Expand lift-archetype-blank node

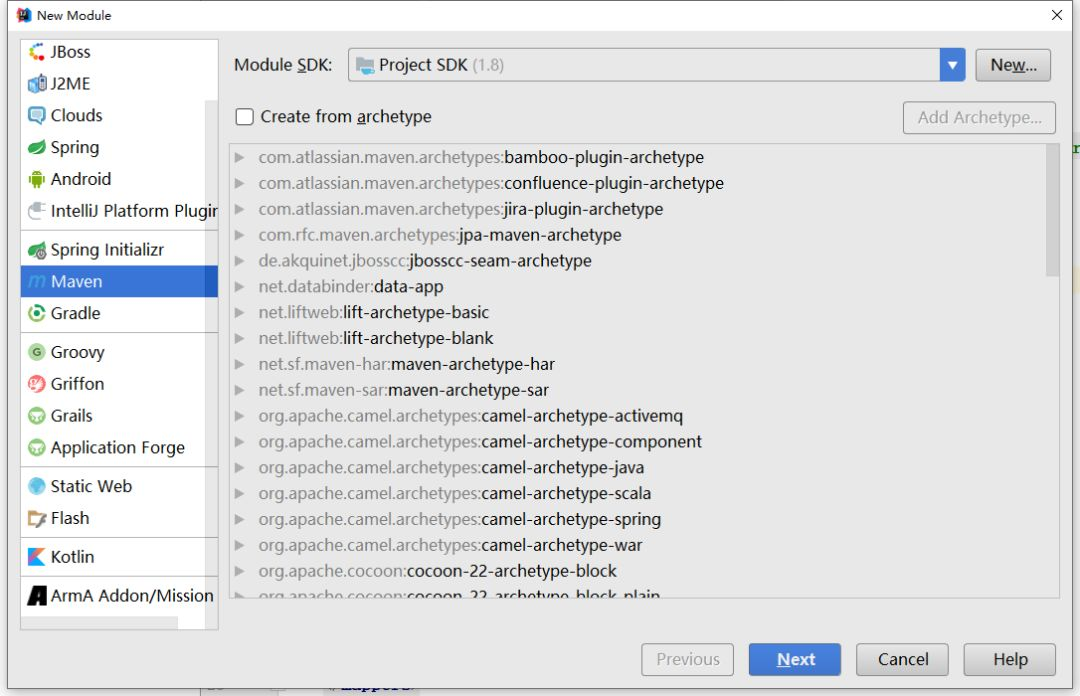(x=240, y=338)
